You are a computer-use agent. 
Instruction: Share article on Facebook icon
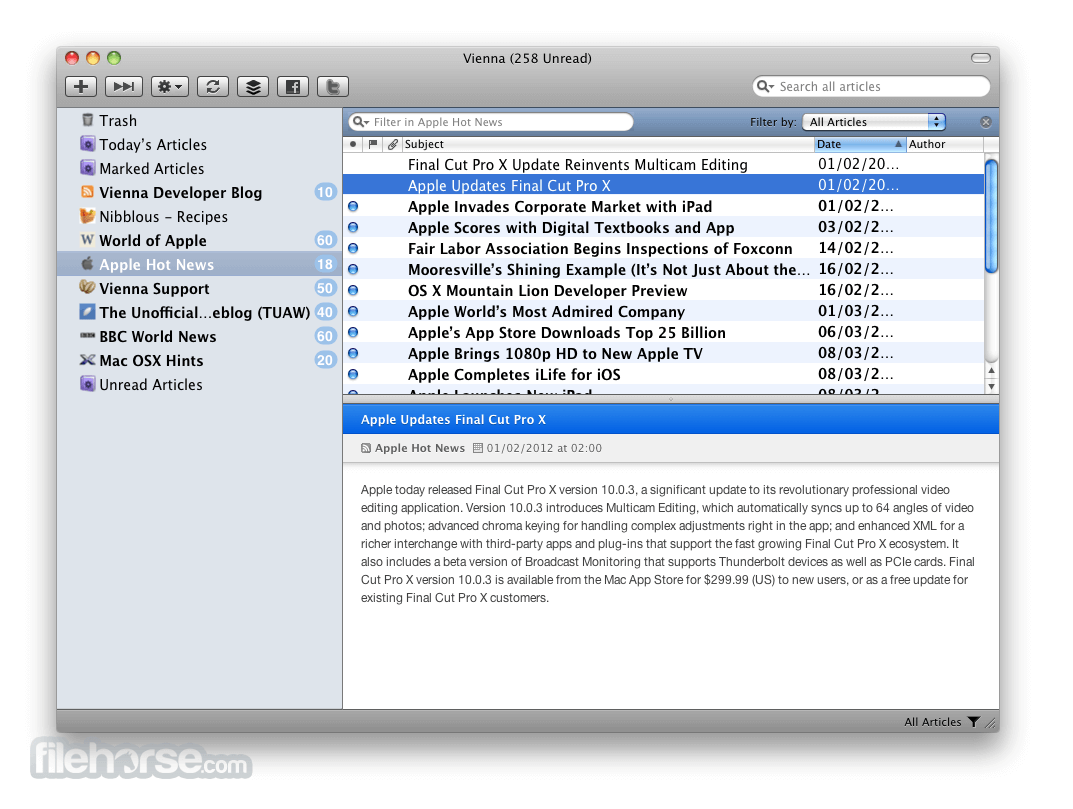tap(293, 86)
